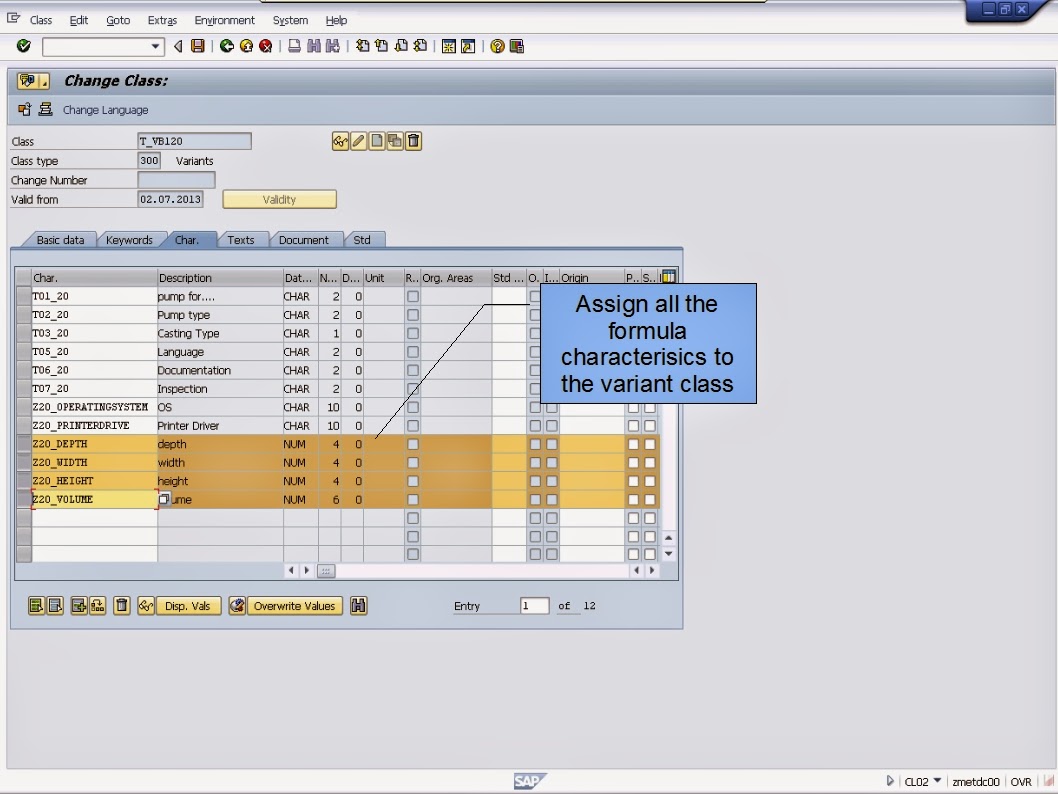Click the Create blank page icon next to Class
Image resolution: width=1058 pixels, height=794 pixels.
tap(377, 141)
